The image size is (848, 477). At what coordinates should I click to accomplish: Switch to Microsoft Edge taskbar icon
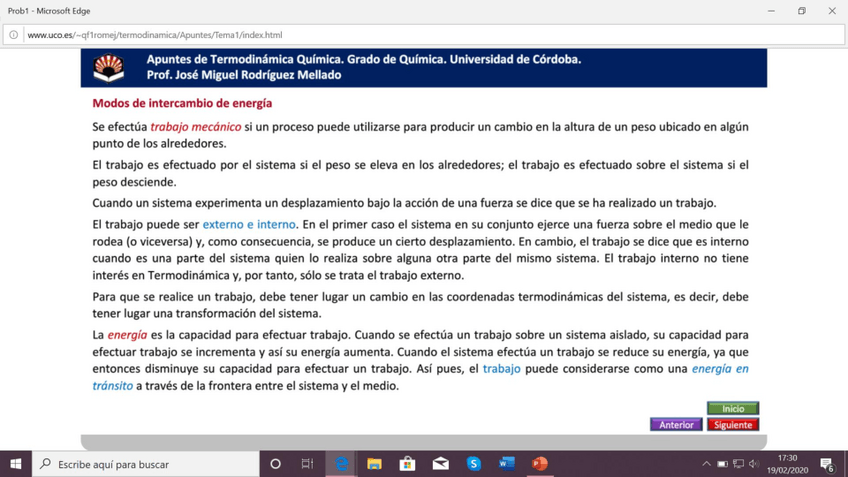point(341,464)
